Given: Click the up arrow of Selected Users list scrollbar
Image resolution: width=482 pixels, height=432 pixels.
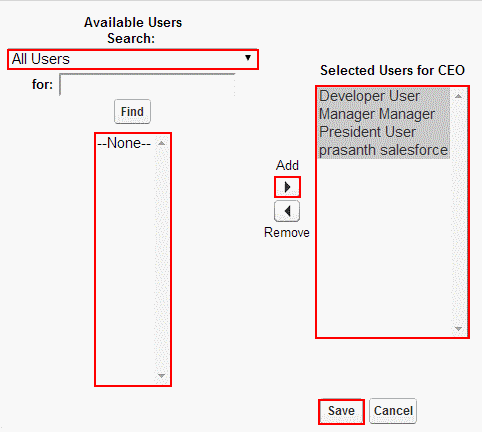Looking at the screenshot, I should [459, 96].
